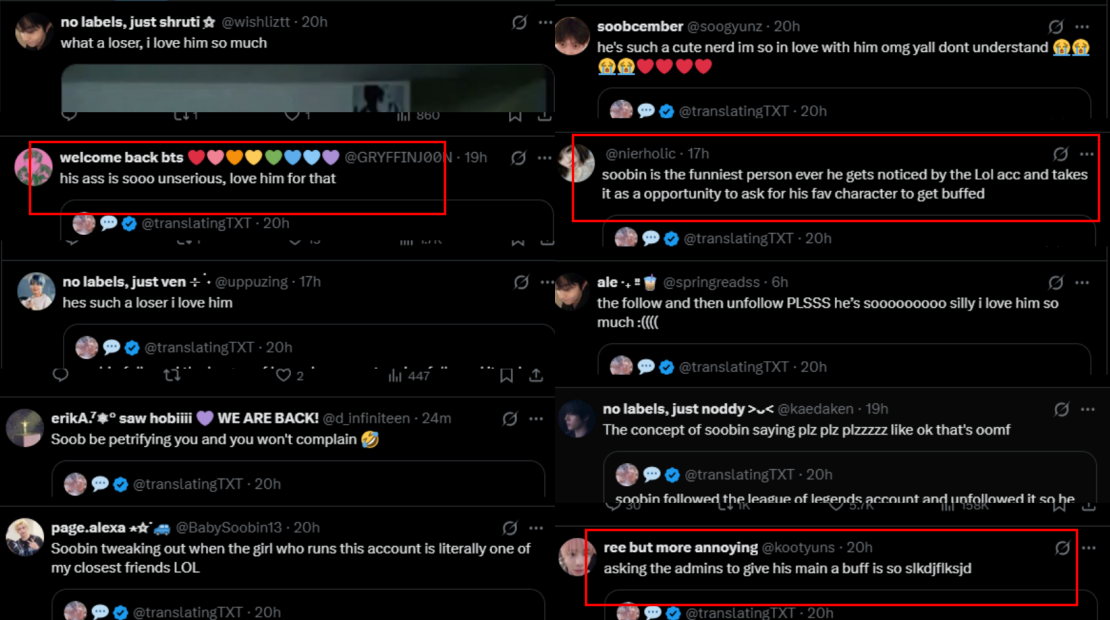The width and height of the screenshot is (1110, 620).
Task: Click the Grok icon on nierholic's tweet
Action: (1060, 154)
